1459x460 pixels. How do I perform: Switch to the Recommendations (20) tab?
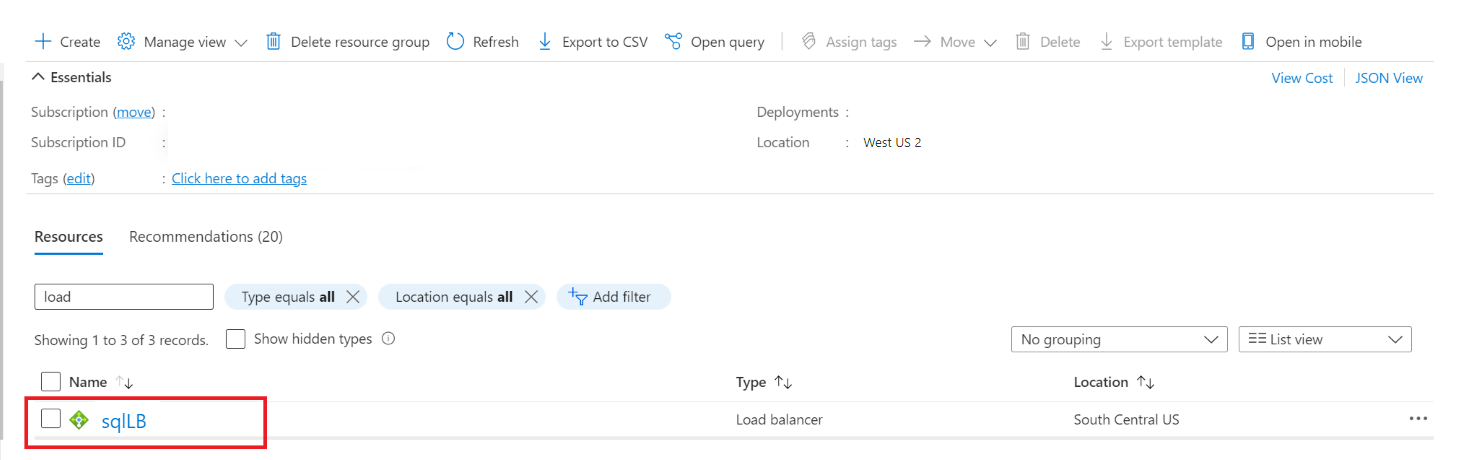coord(206,237)
